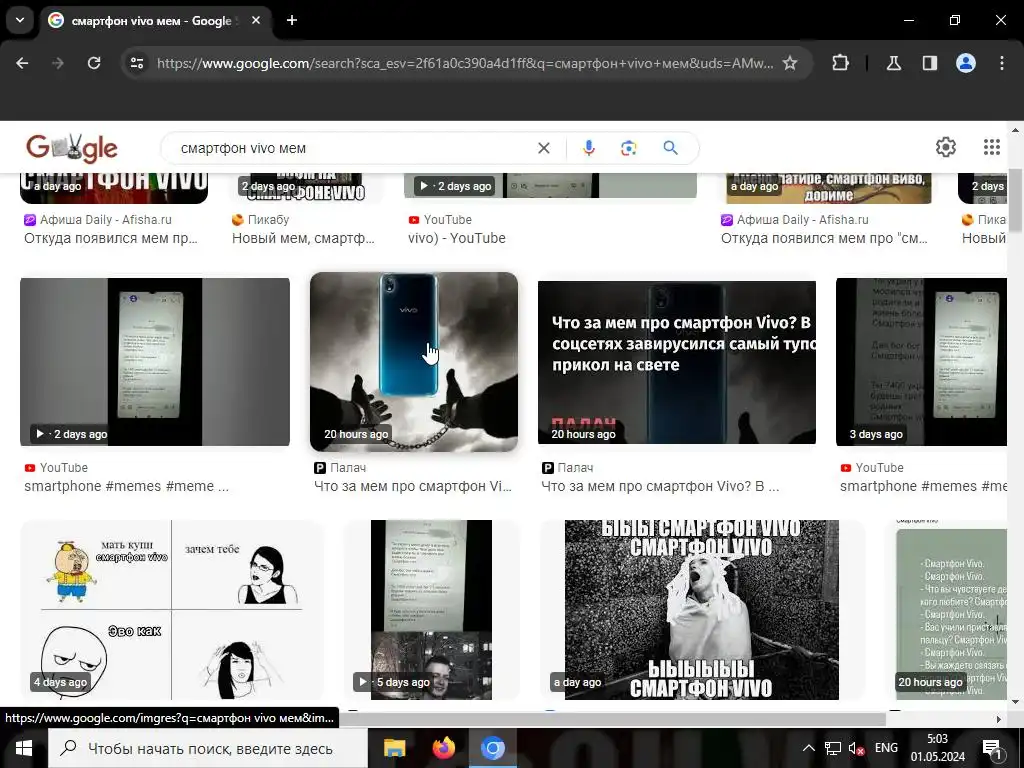Open site information settings icon
The image size is (1024, 768).
pos(137,63)
